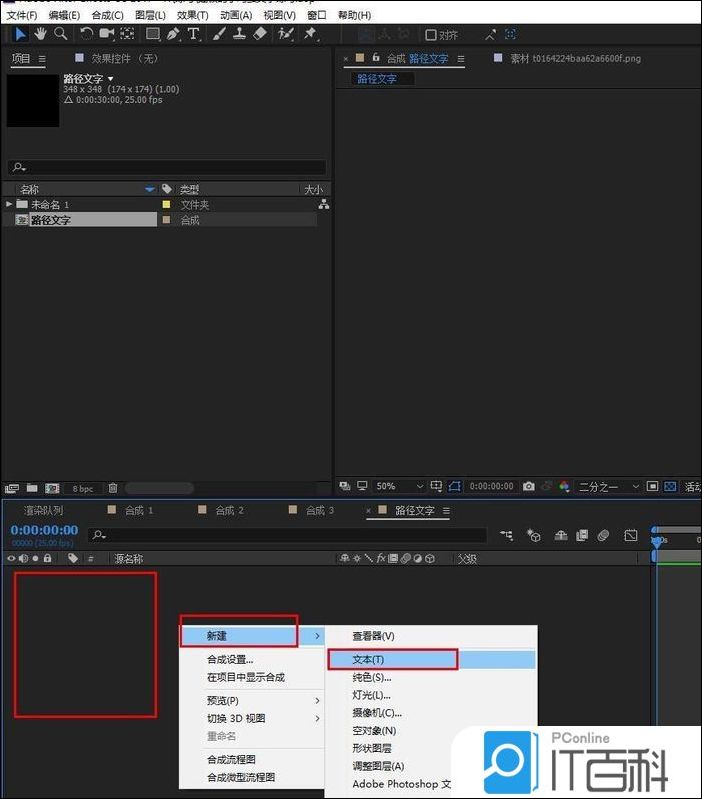Create a new composition from project panel footer
This screenshot has width=702, height=799.
[52, 488]
